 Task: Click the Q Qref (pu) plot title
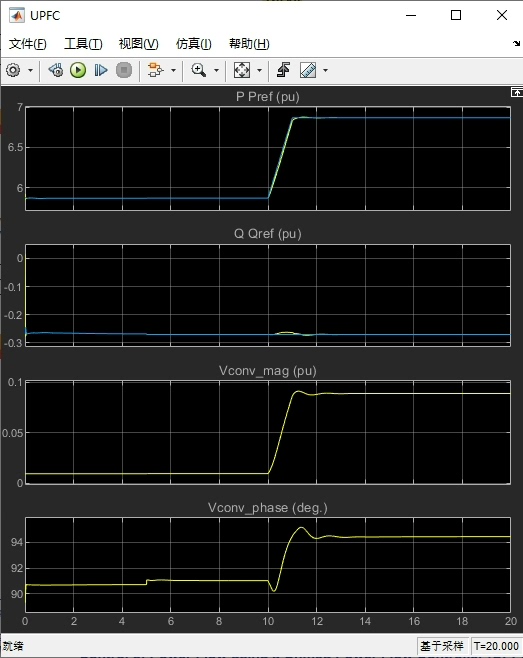[x=268, y=234]
